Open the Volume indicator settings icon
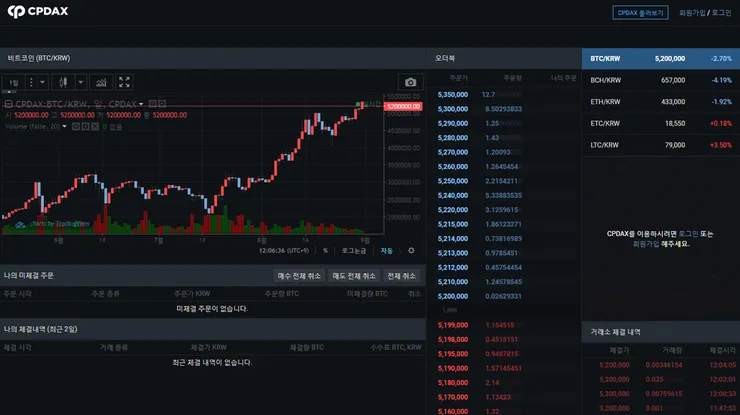 [x=85, y=127]
